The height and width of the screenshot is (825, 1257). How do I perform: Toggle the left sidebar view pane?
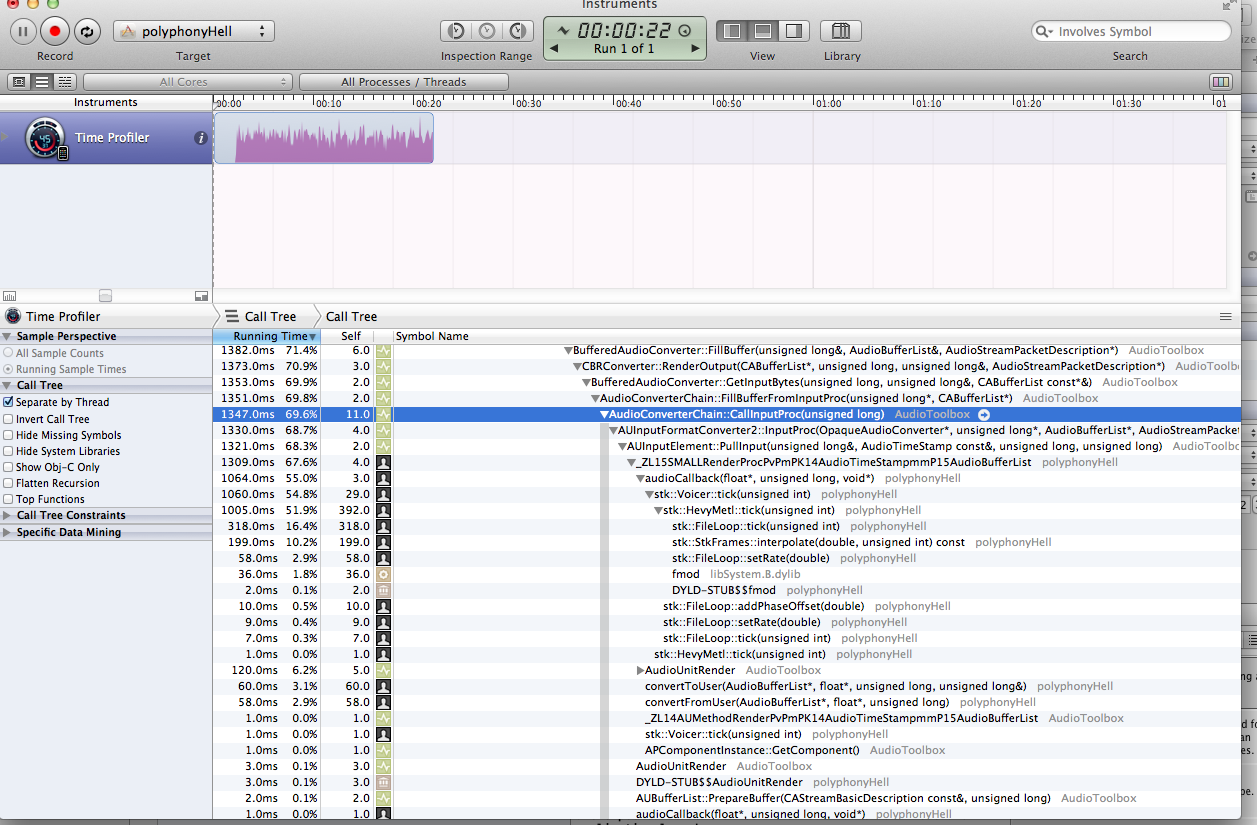click(732, 31)
